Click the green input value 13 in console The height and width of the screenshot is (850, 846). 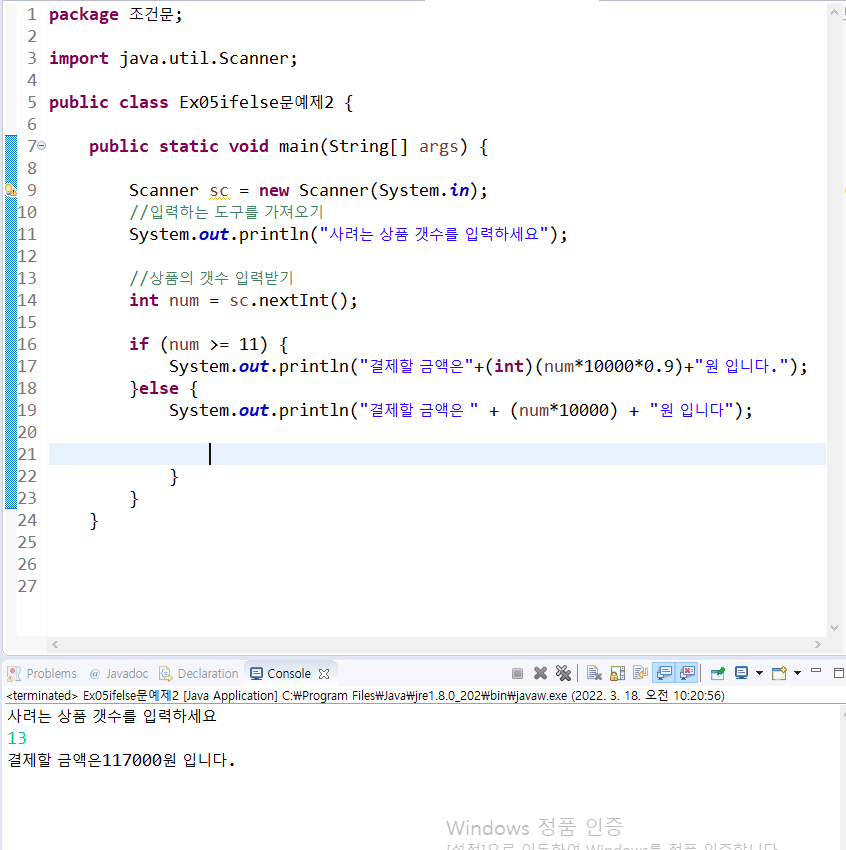[17, 738]
